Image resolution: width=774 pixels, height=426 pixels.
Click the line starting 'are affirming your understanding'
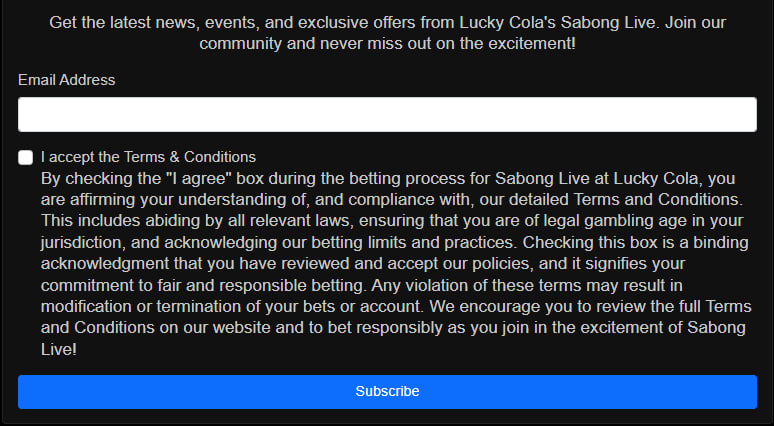(392, 199)
